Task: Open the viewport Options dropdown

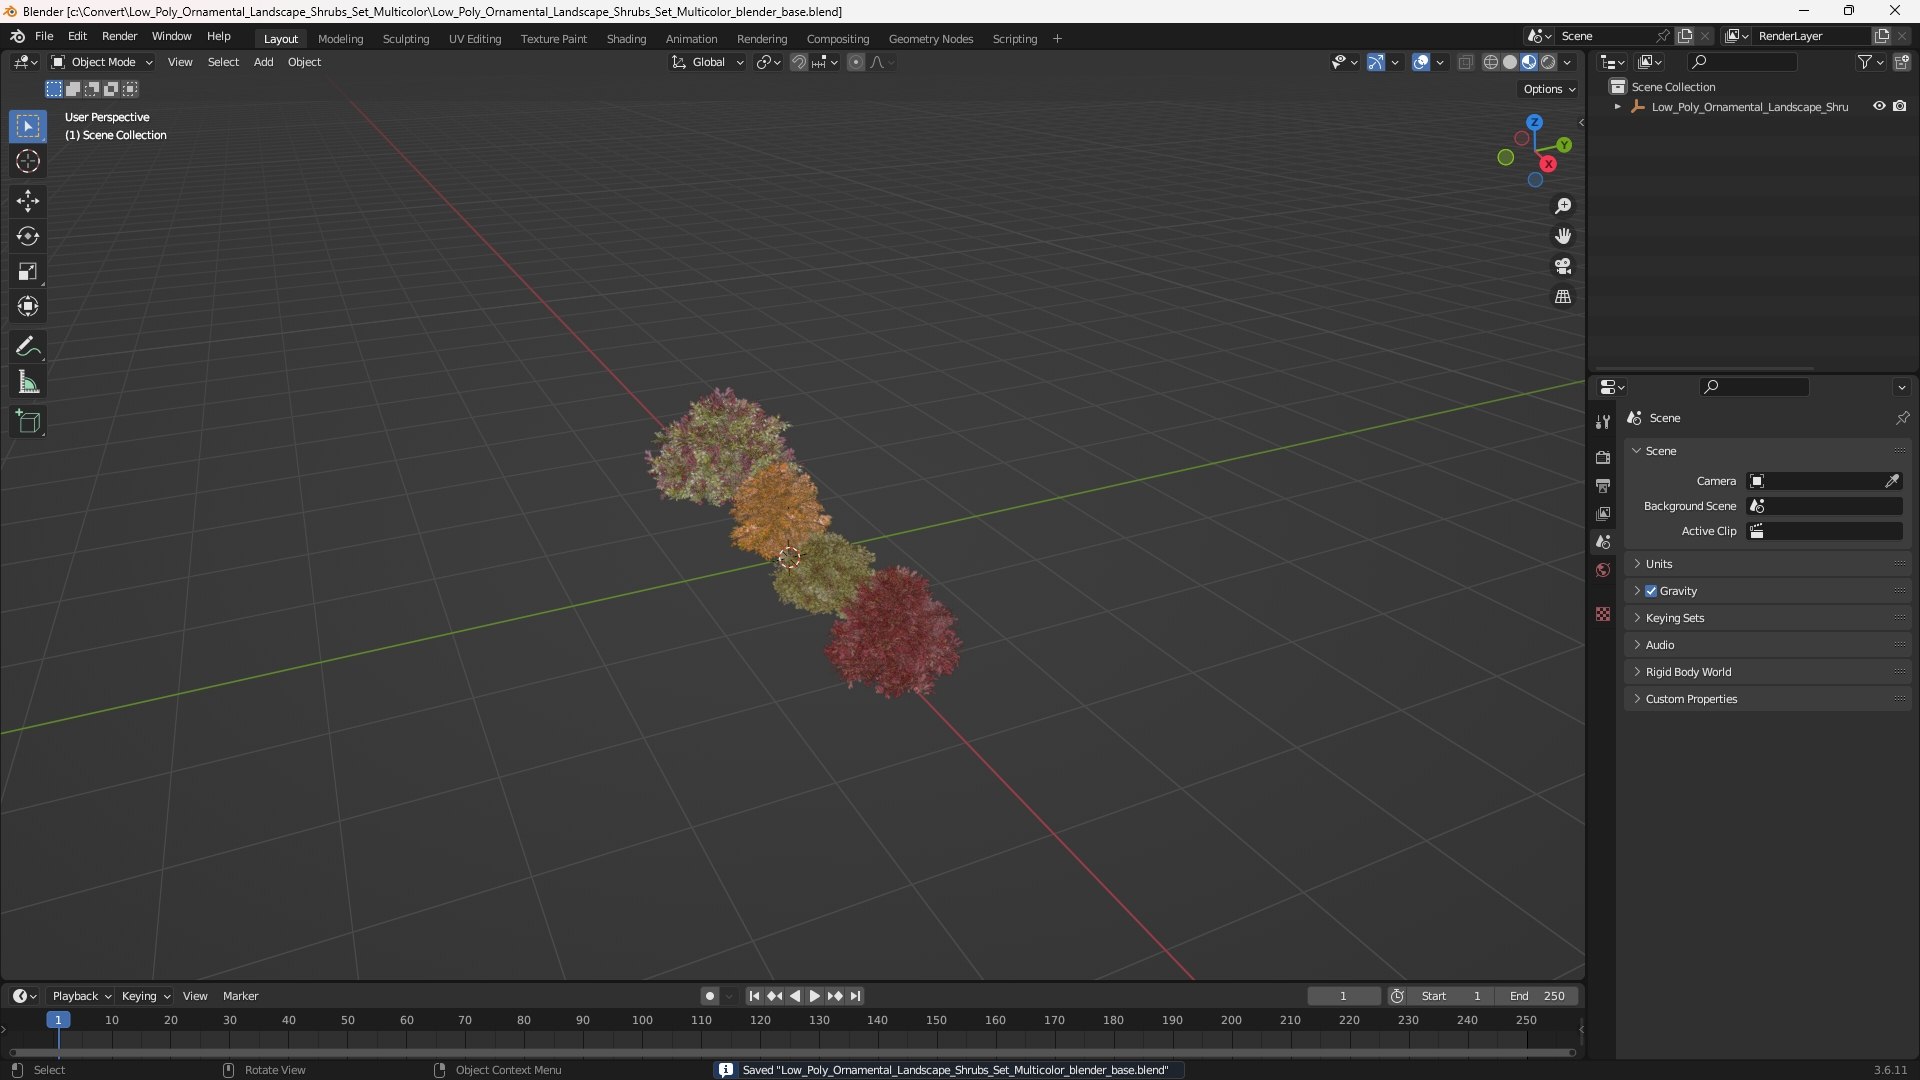Action: tap(1548, 89)
